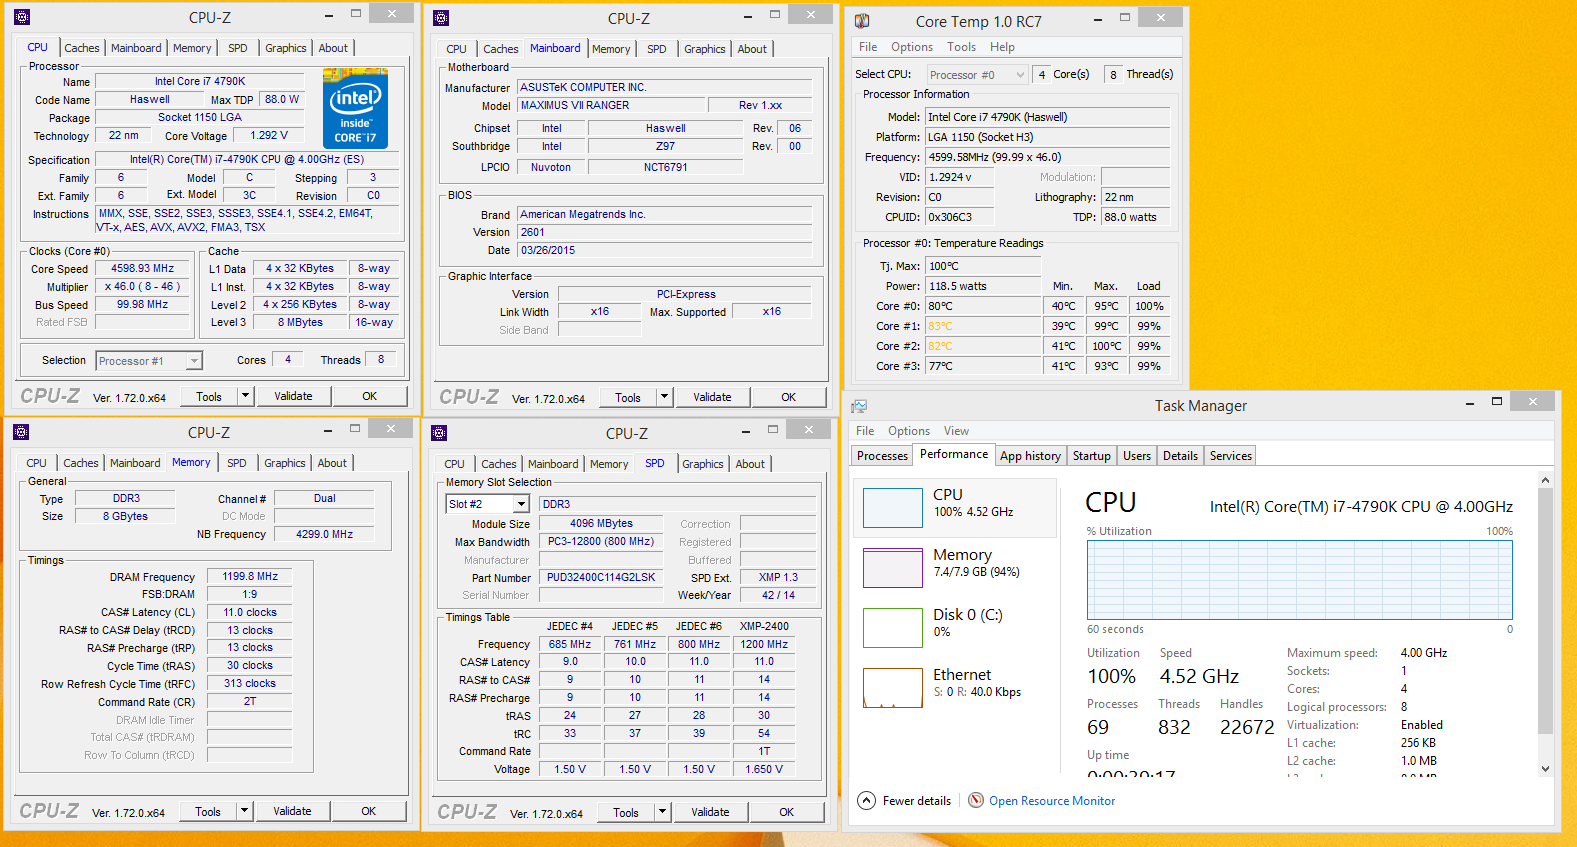Click Task Manager scrollbar down arrow
This screenshot has height=847, width=1577.
(x=1545, y=769)
